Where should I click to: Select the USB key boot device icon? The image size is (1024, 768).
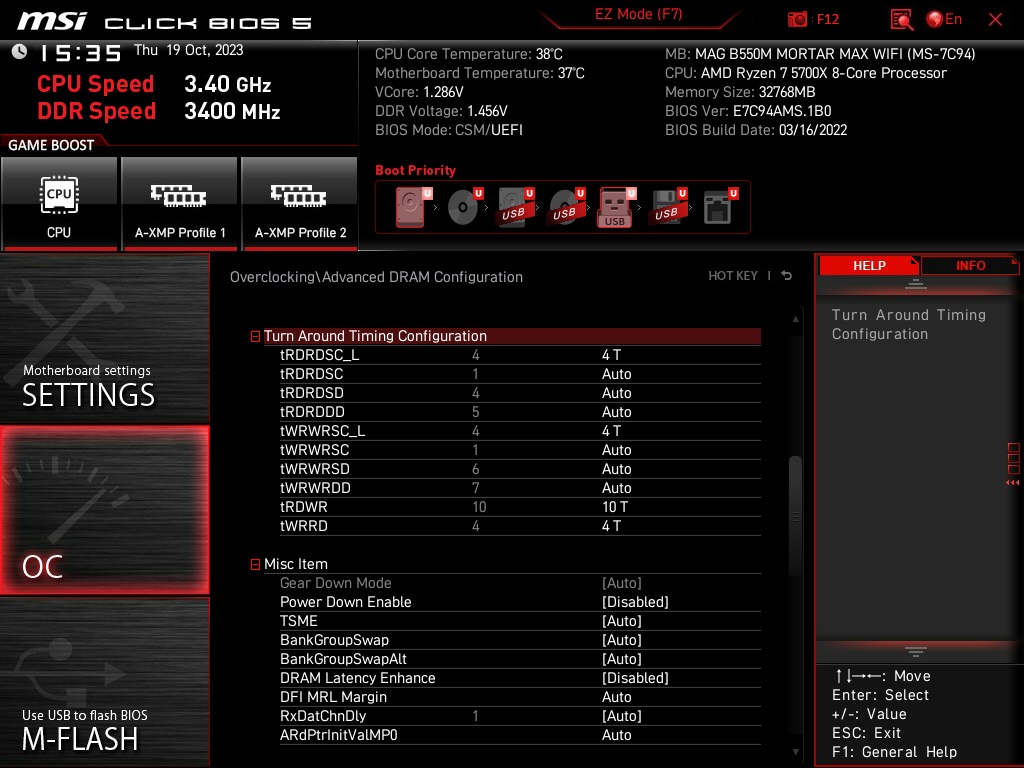(616, 207)
